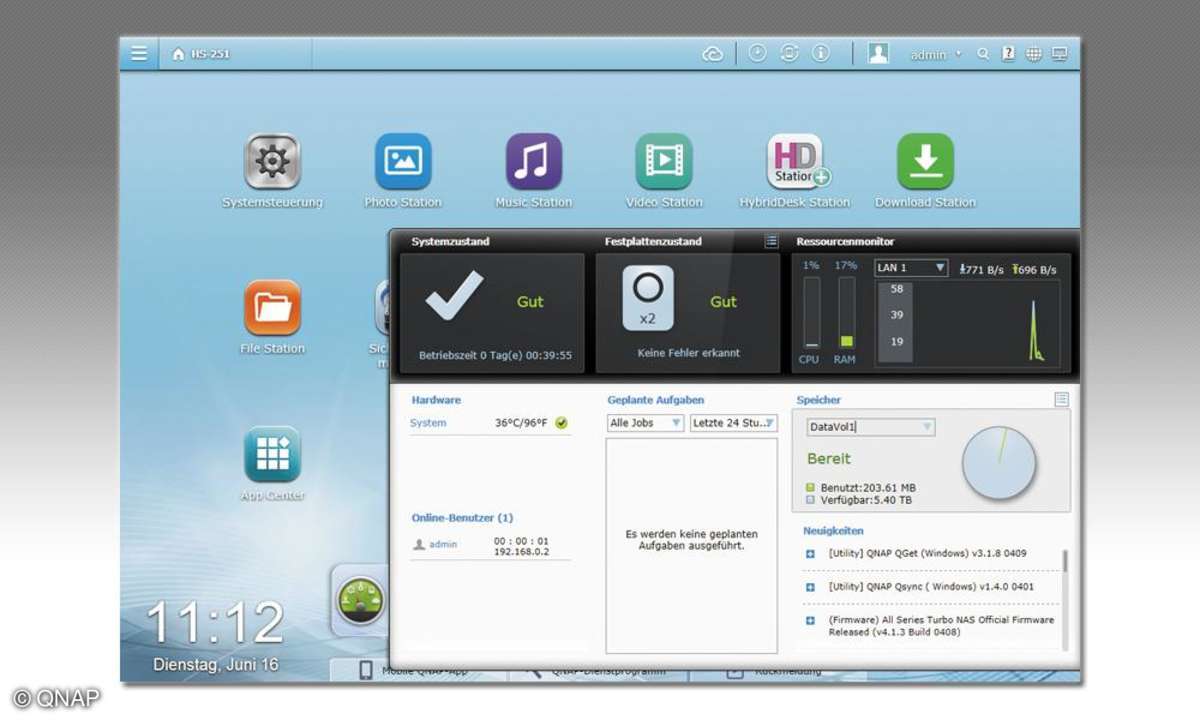Open Festplattenzustand list view icon
Image resolution: width=1200 pixels, height=720 pixels.
click(x=771, y=241)
